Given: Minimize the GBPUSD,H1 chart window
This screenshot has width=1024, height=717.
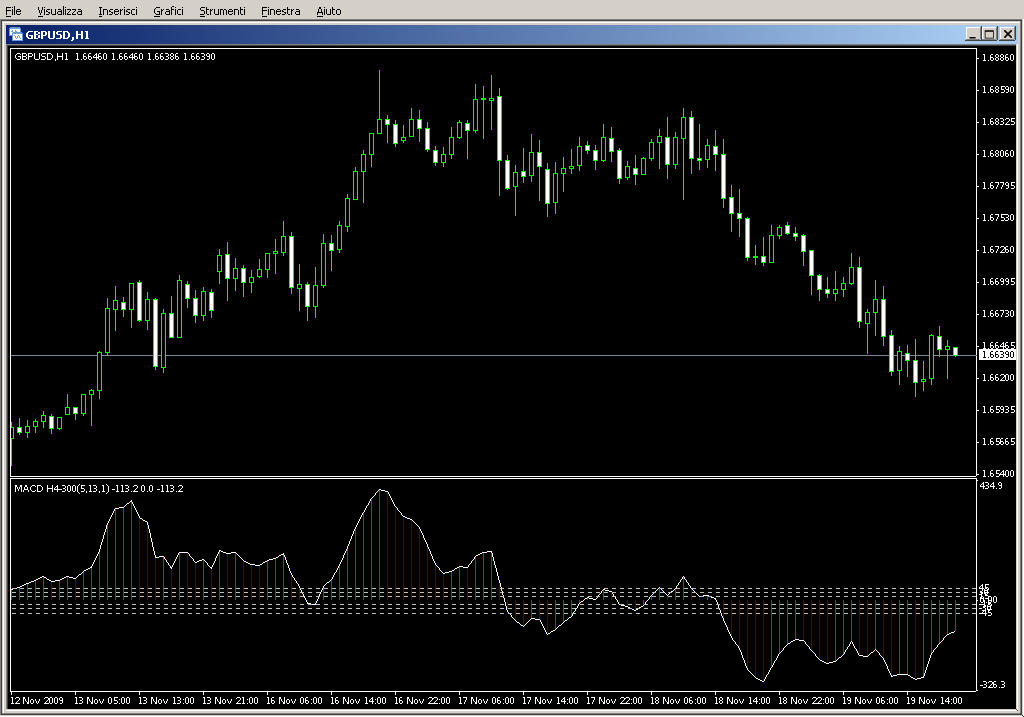Looking at the screenshot, I should [x=973, y=34].
